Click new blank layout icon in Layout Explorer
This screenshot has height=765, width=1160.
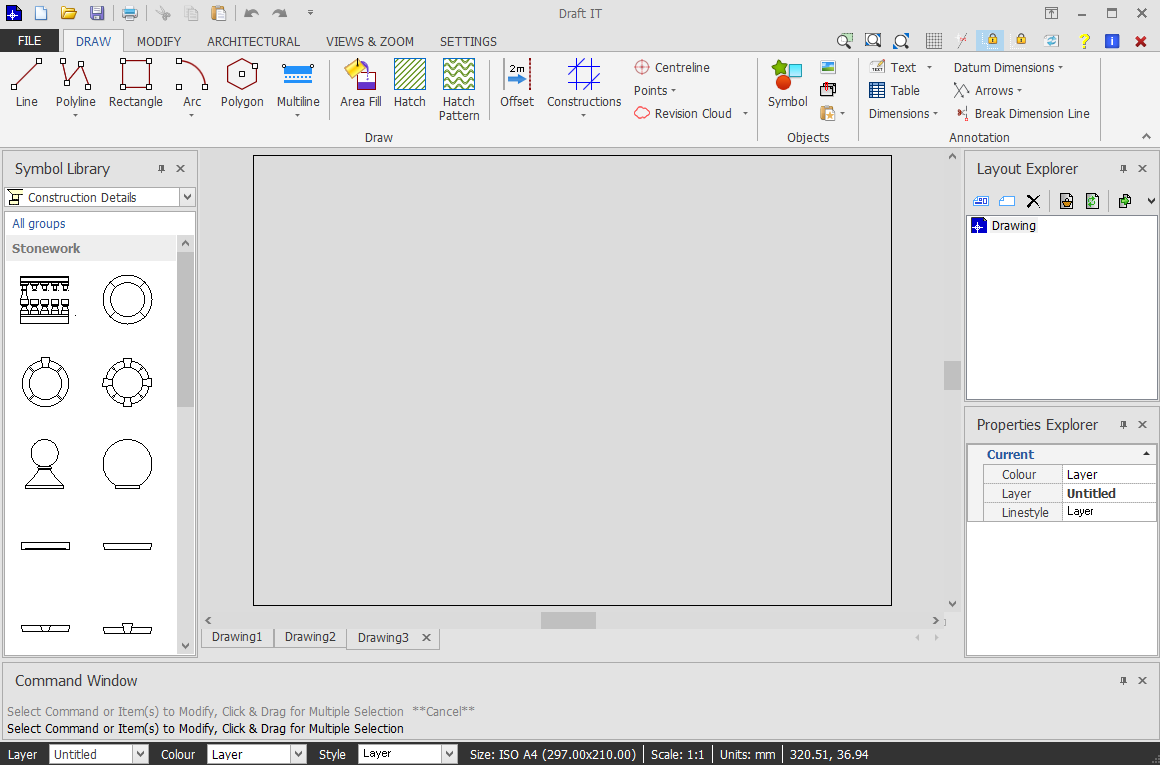click(x=1007, y=201)
